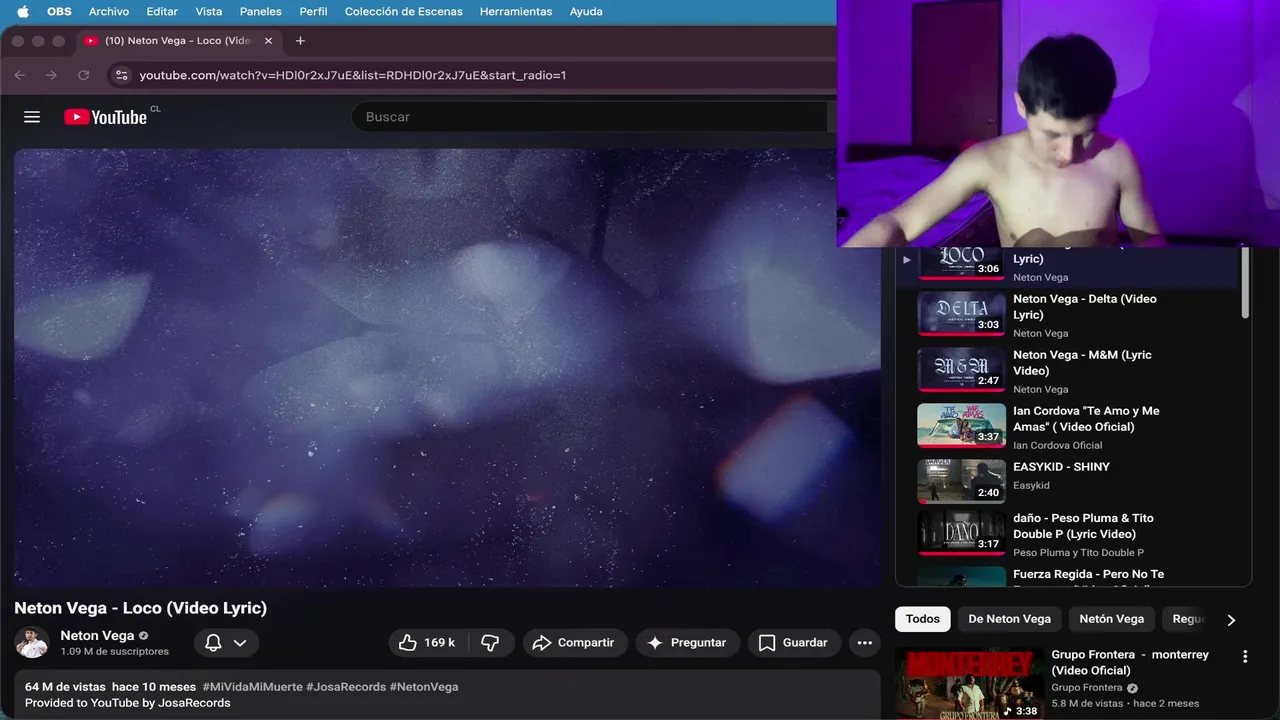Screen dimensions: 1280x720
Task: Open the Colección de Escenas menu
Action: click(x=403, y=12)
